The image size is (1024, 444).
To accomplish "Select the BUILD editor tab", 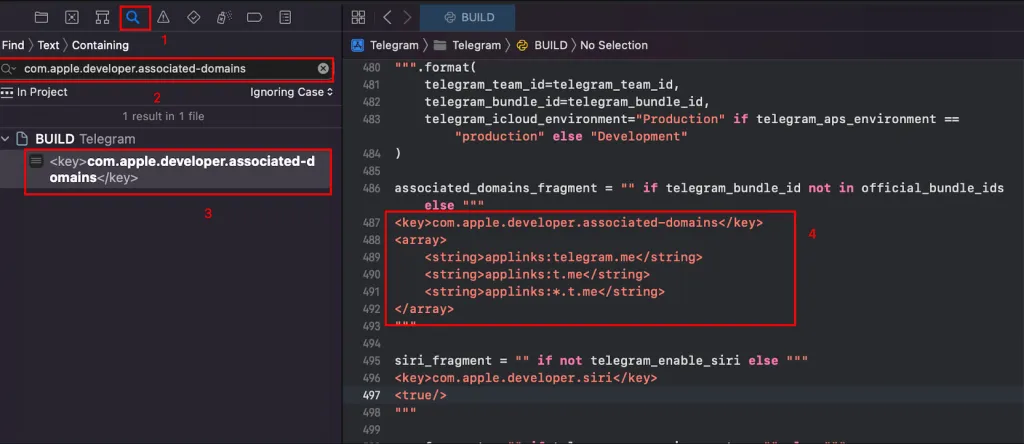I will (468, 17).
